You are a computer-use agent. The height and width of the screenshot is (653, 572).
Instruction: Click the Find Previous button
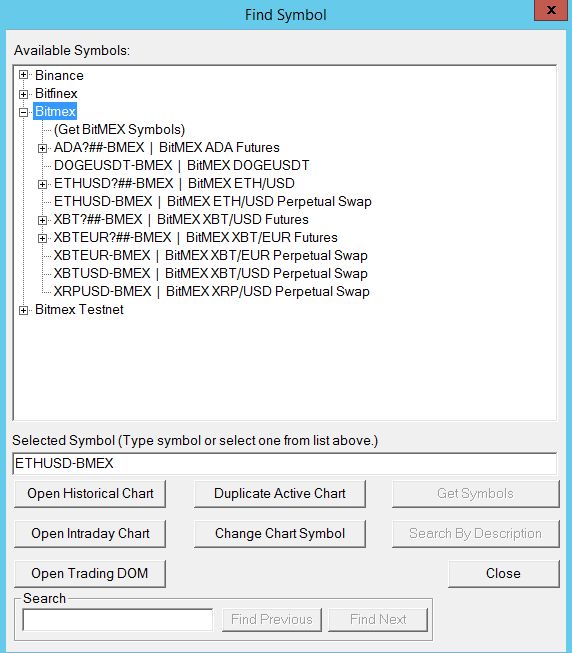tap(272, 620)
